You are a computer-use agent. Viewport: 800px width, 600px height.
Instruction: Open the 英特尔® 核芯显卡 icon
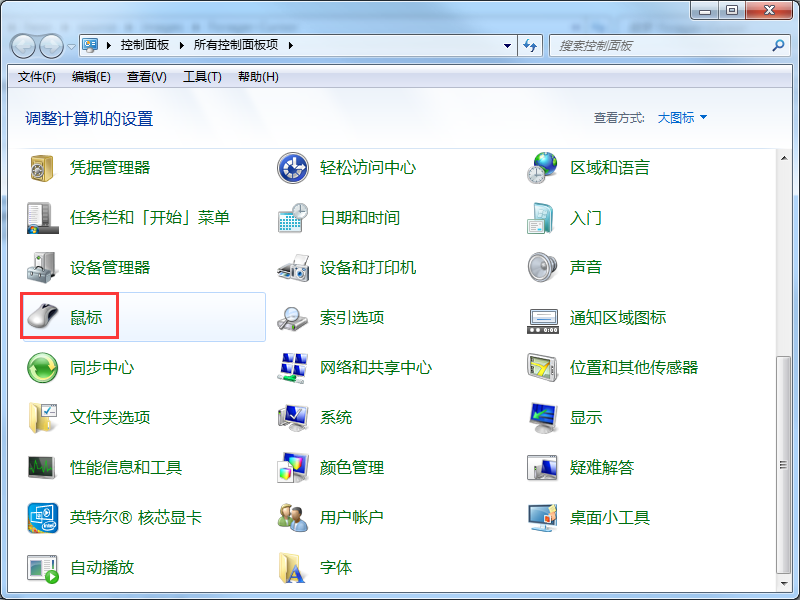tap(42, 517)
